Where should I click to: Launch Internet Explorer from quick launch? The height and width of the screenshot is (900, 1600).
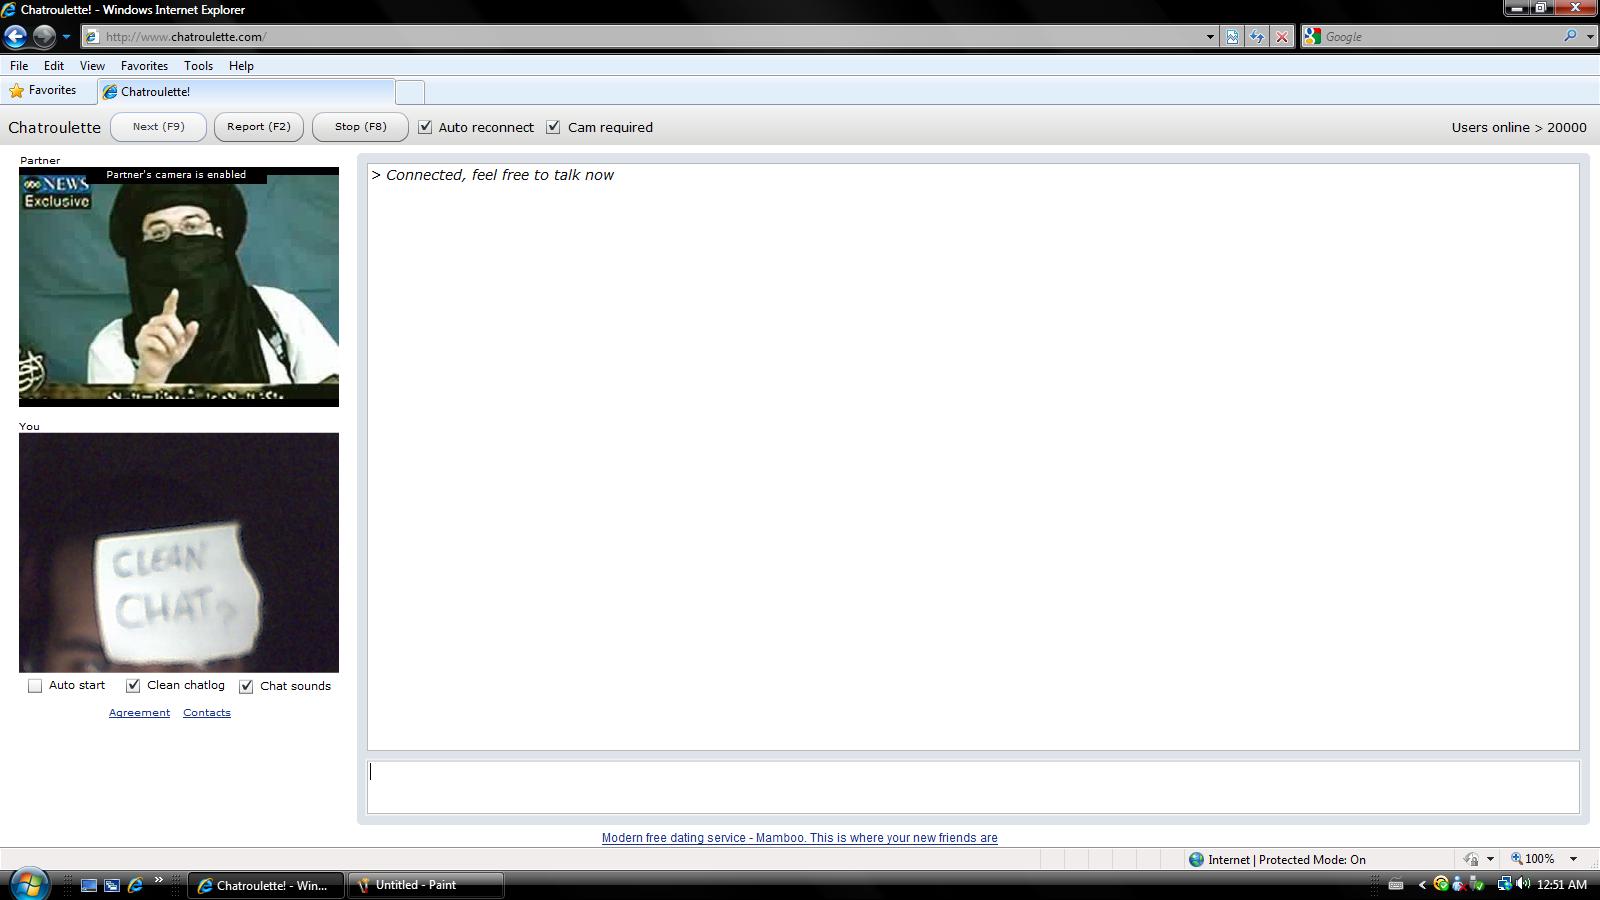point(135,885)
